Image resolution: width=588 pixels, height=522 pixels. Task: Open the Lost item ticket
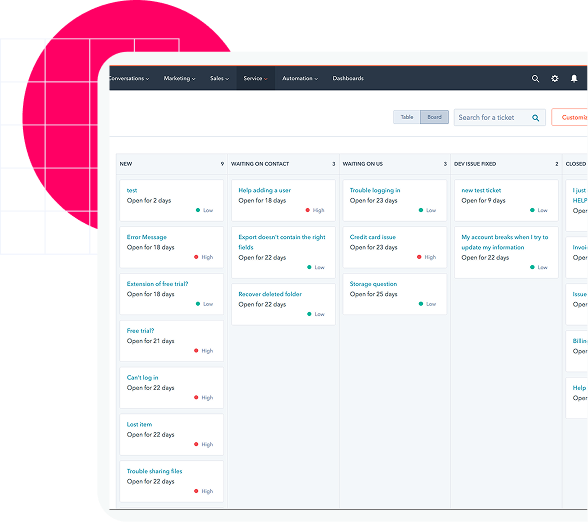(x=139, y=424)
